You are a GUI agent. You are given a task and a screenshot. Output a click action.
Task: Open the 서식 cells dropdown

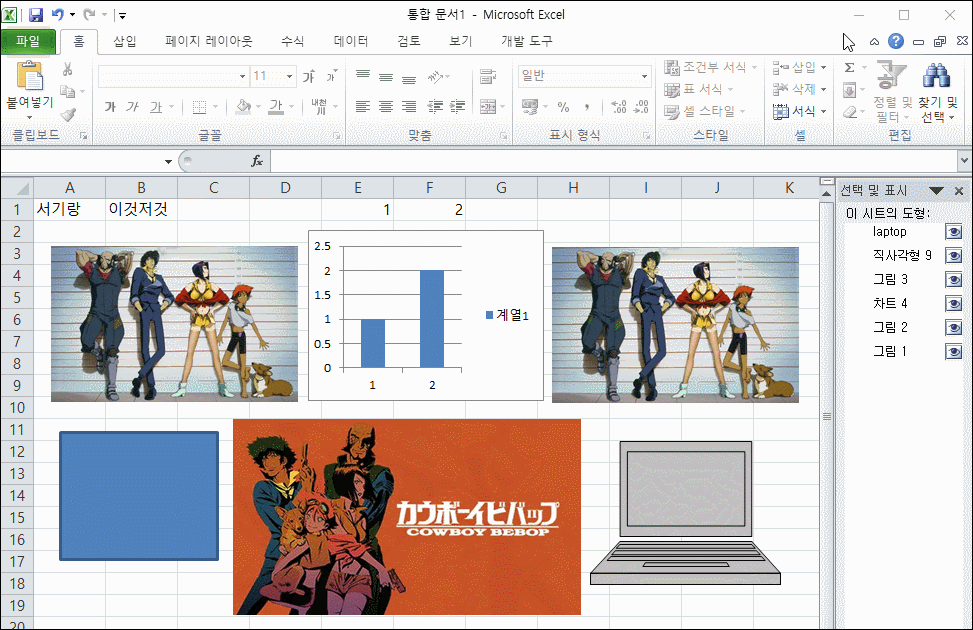click(x=799, y=112)
